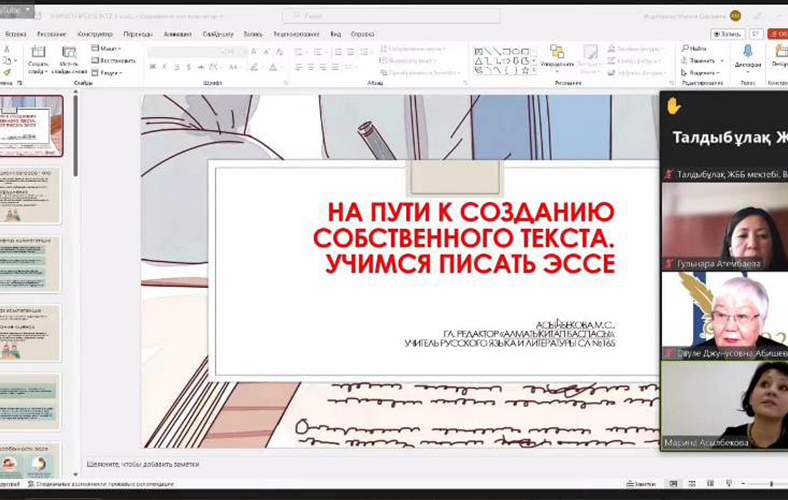Click the Создать слайд (New Slide) icon
The height and width of the screenshot is (500, 788).
(38, 53)
